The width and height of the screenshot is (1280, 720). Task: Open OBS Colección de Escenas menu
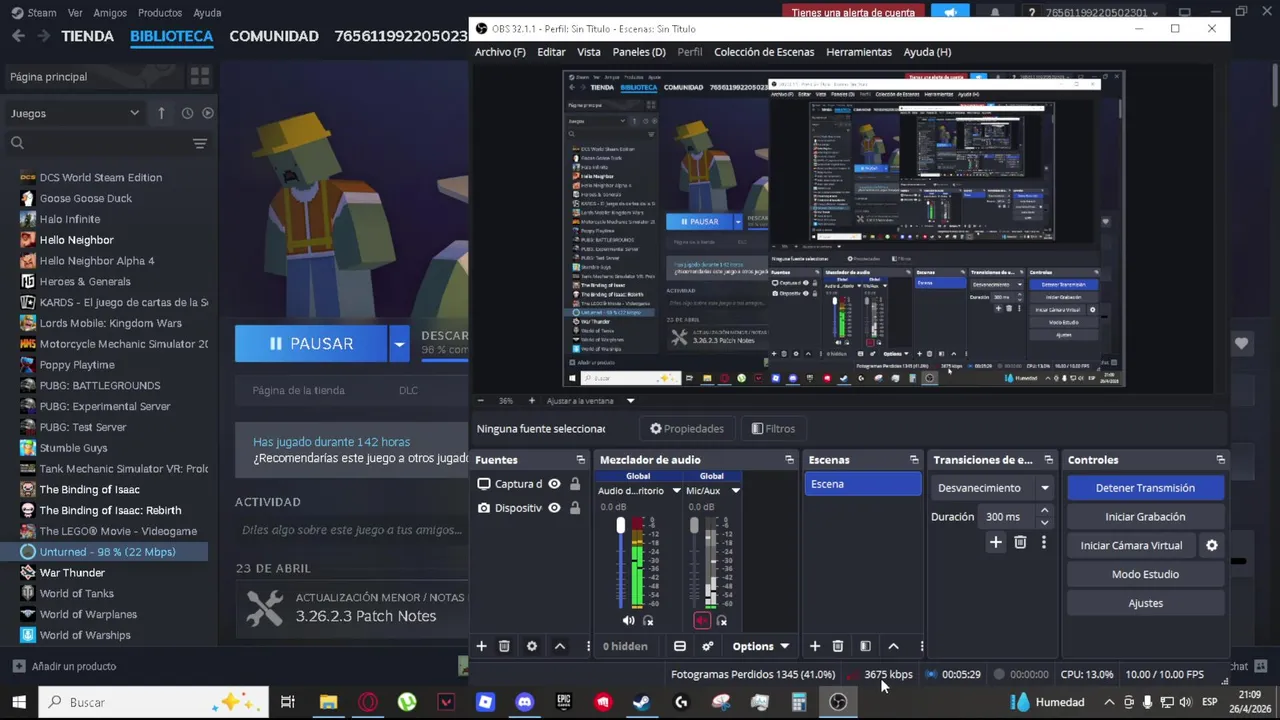[x=764, y=52]
